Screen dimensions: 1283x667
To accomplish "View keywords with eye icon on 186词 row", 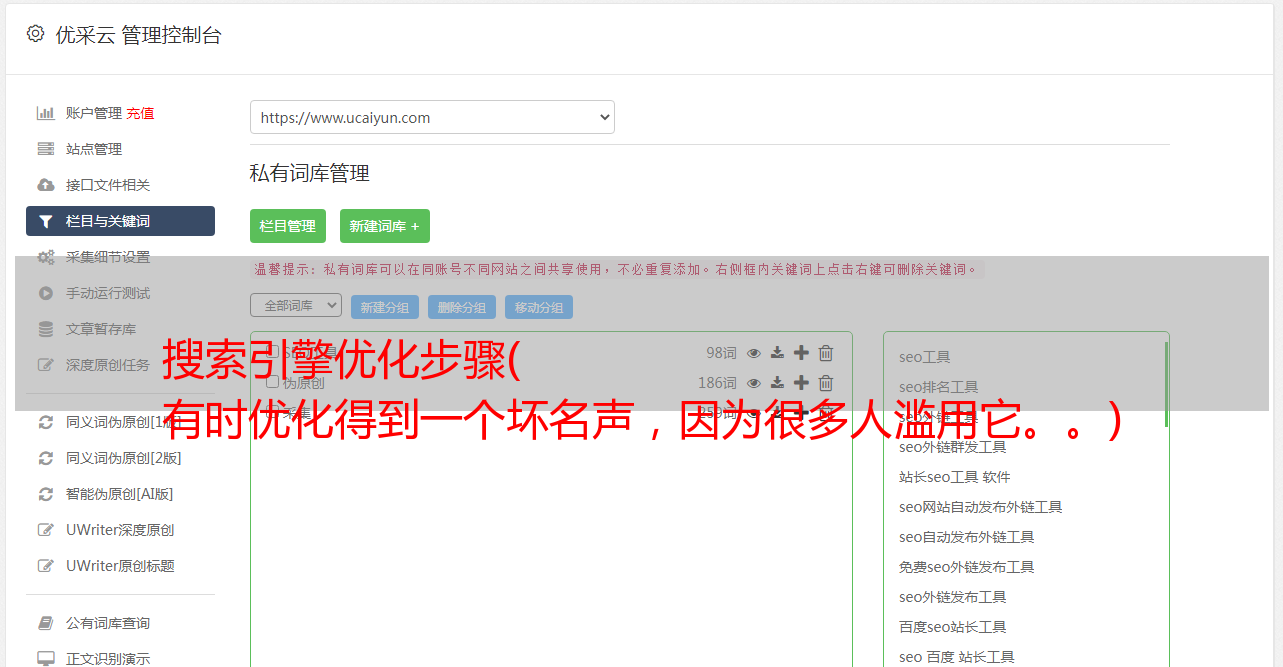I will tap(754, 383).
